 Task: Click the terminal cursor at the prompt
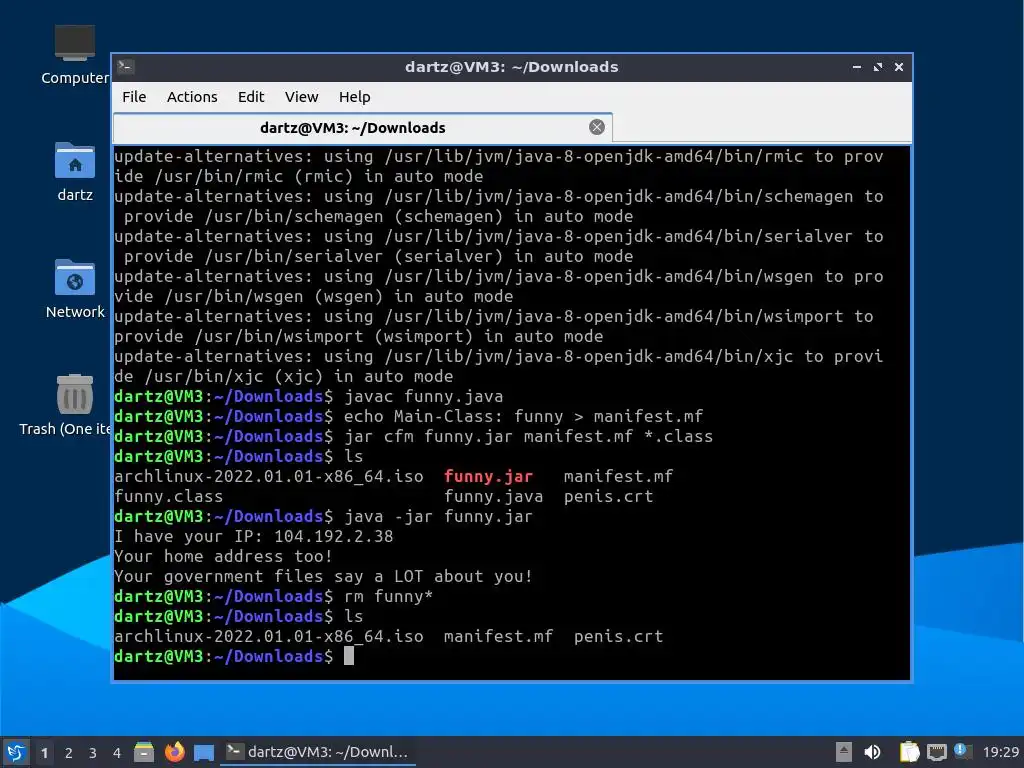point(349,656)
